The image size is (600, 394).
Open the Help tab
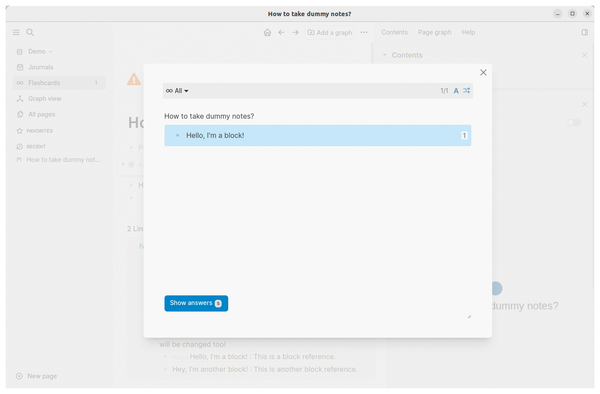[x=468, y=32]
